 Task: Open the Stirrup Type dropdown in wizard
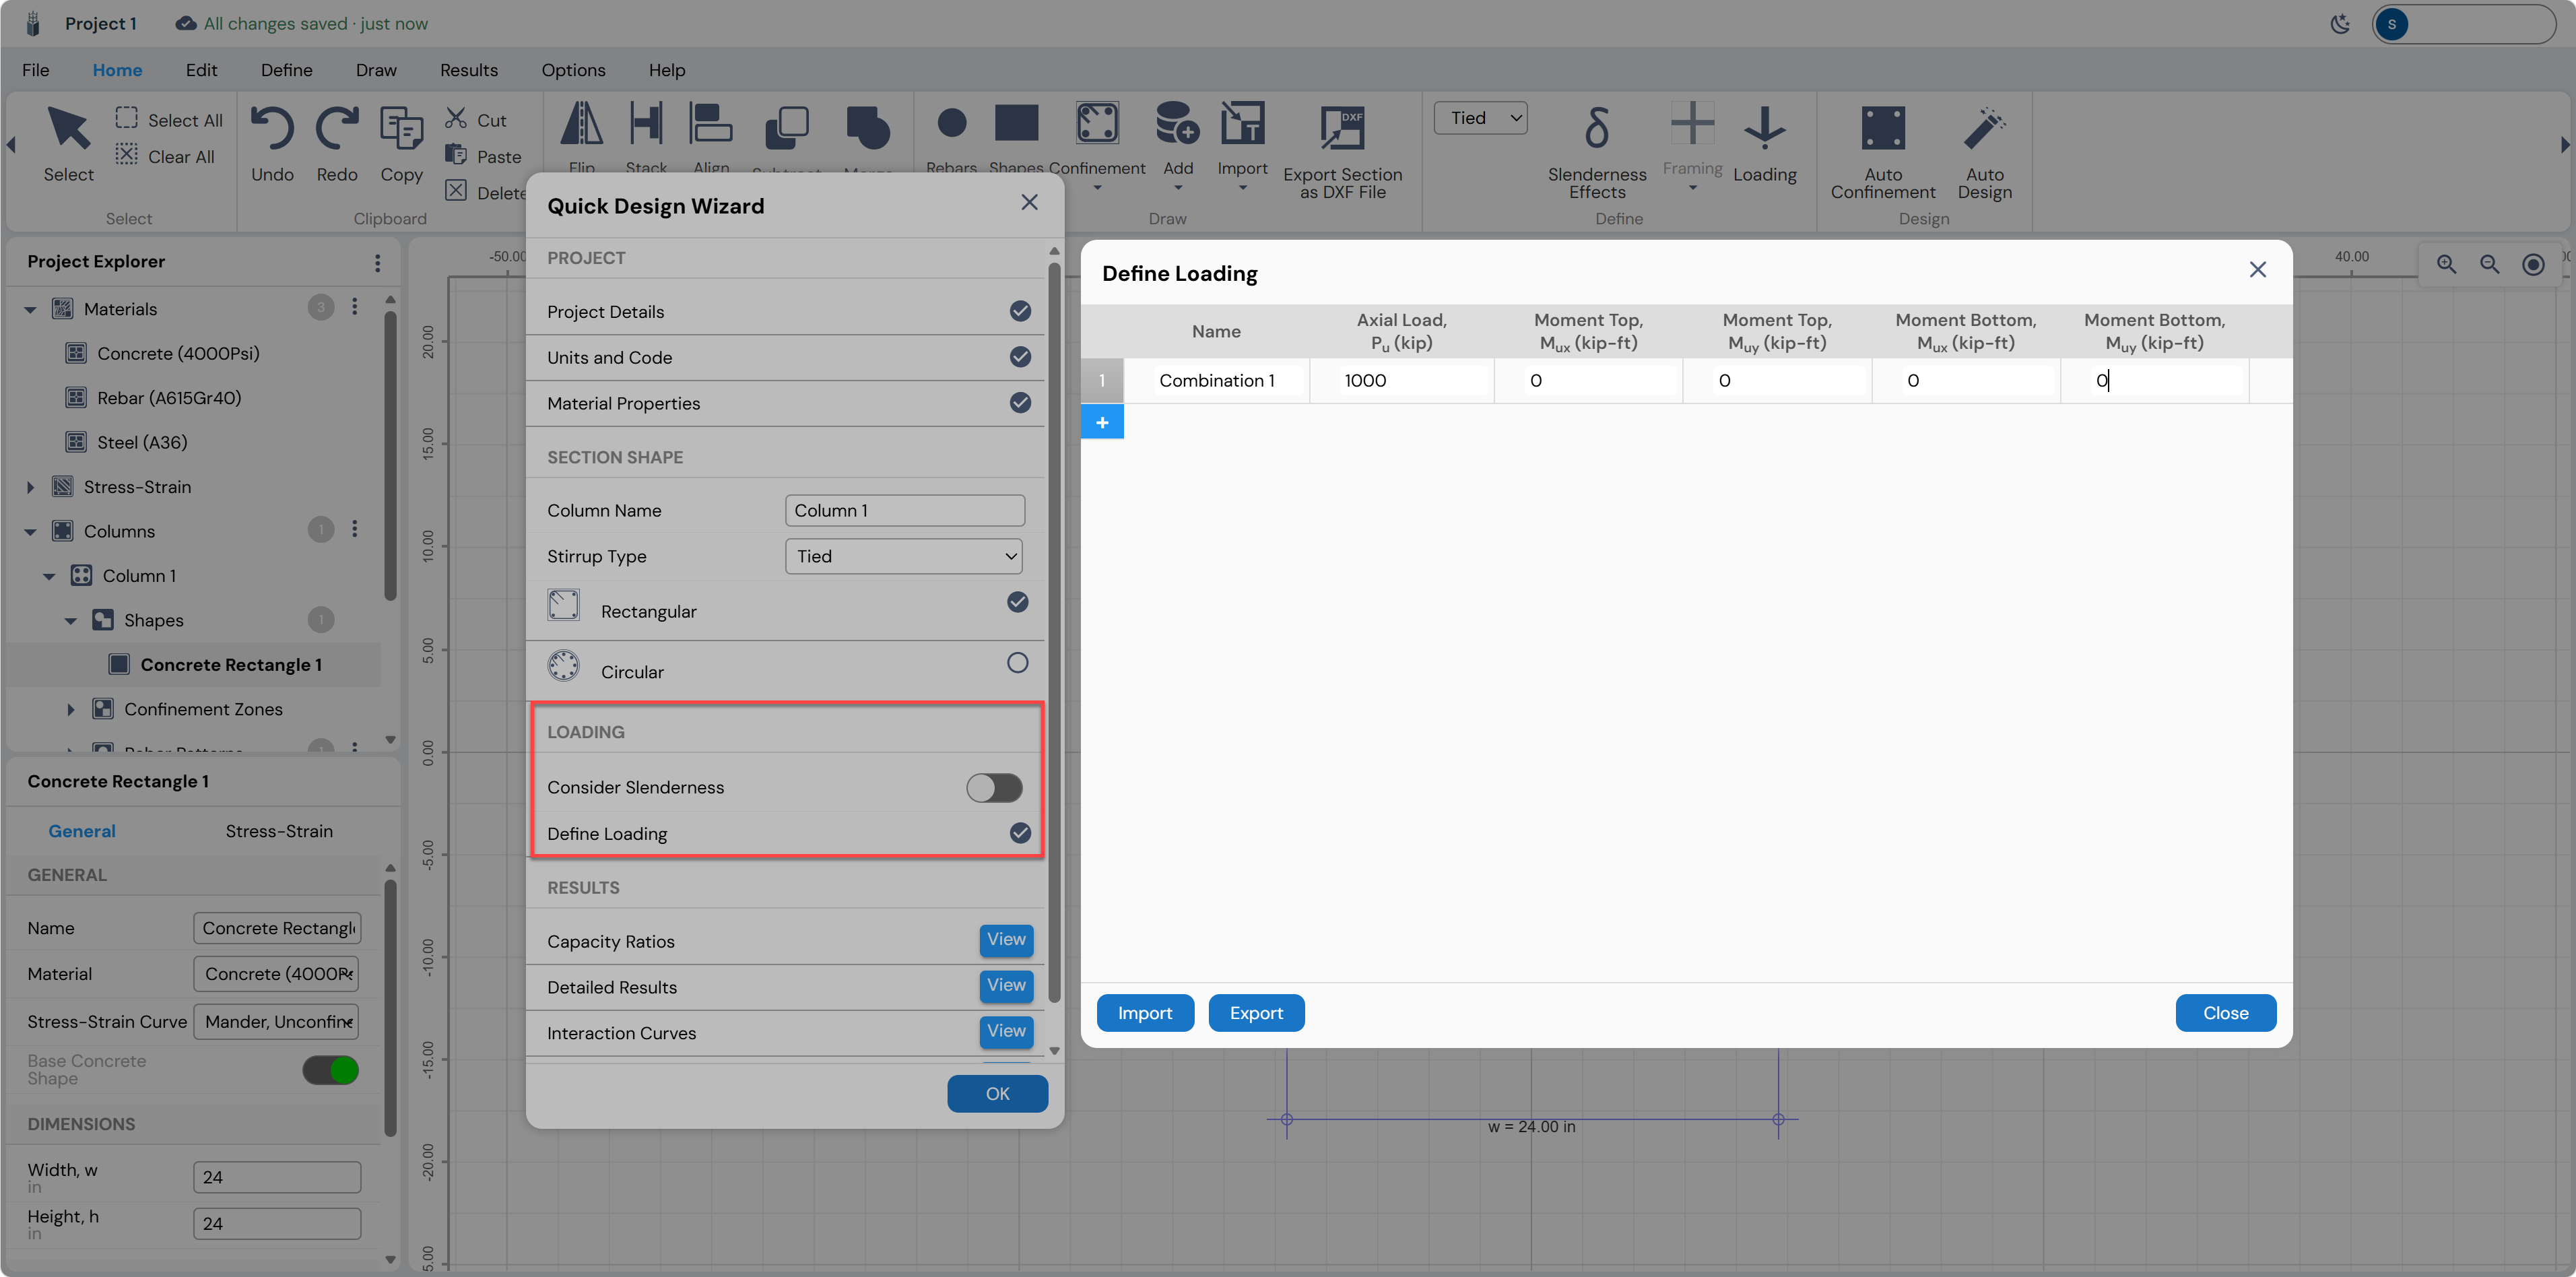[904, 556]
